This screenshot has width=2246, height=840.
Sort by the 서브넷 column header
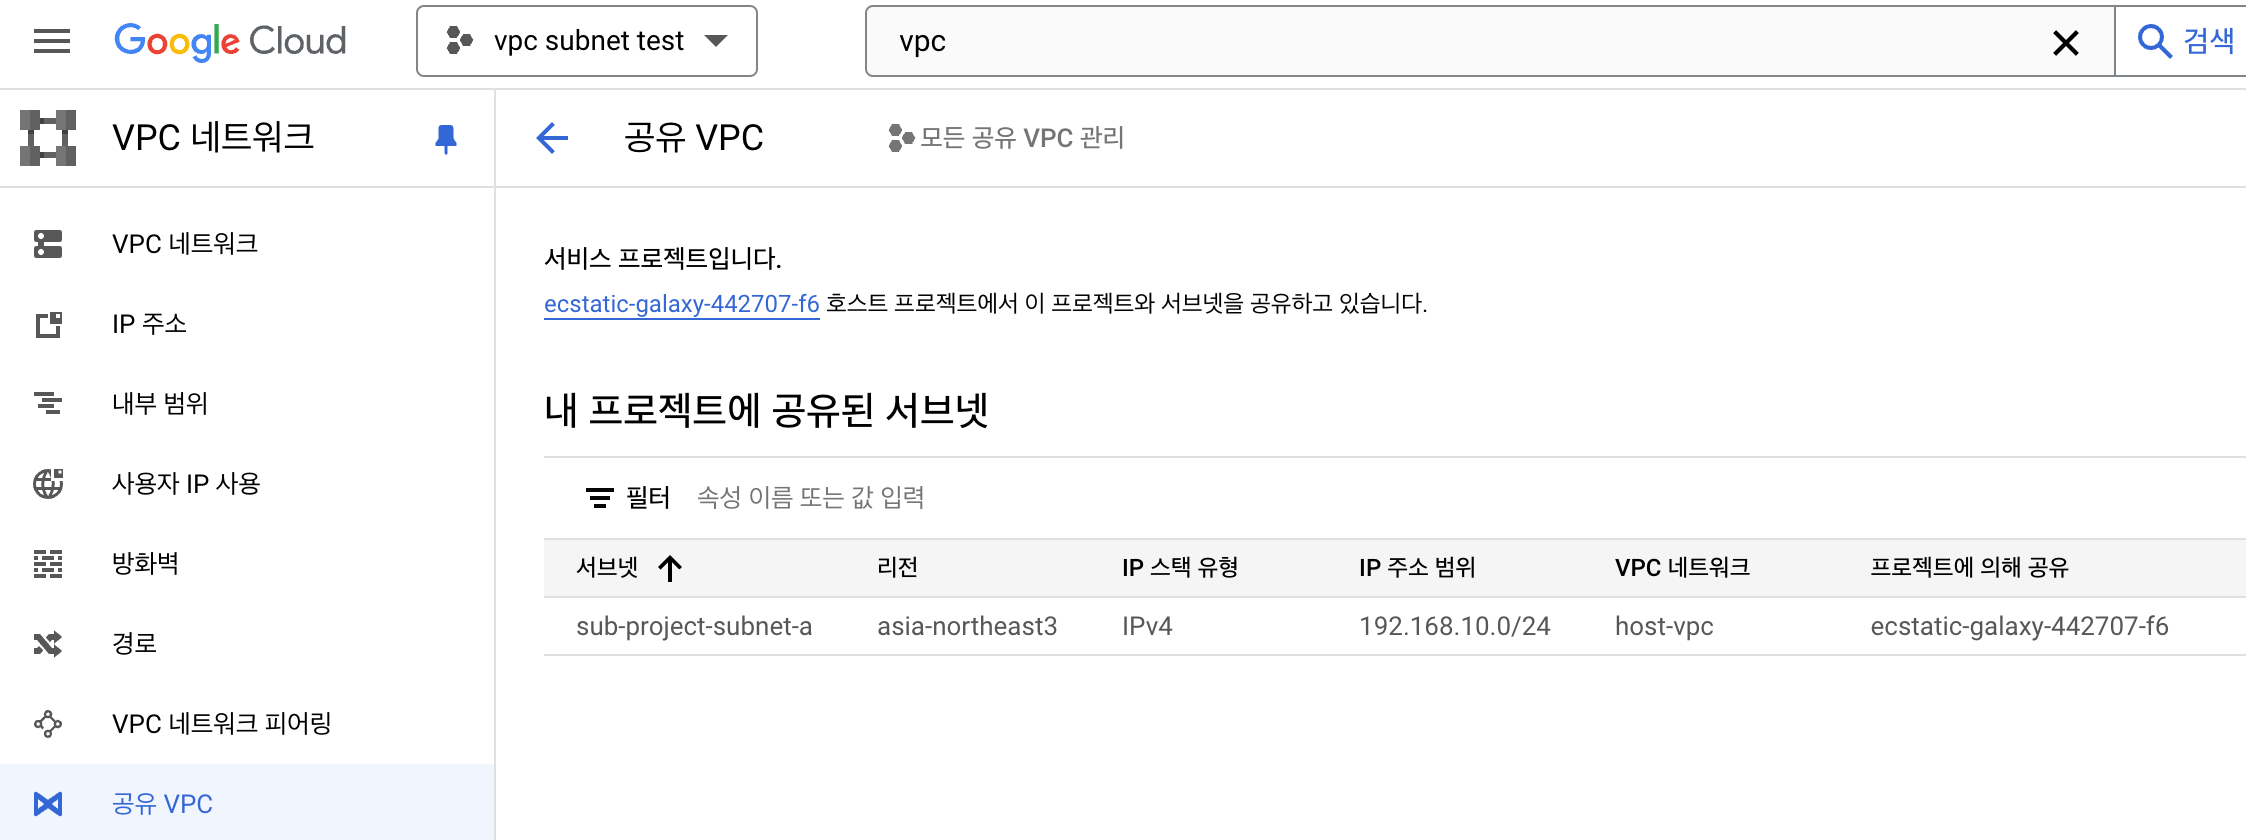[x=607, y=568]
